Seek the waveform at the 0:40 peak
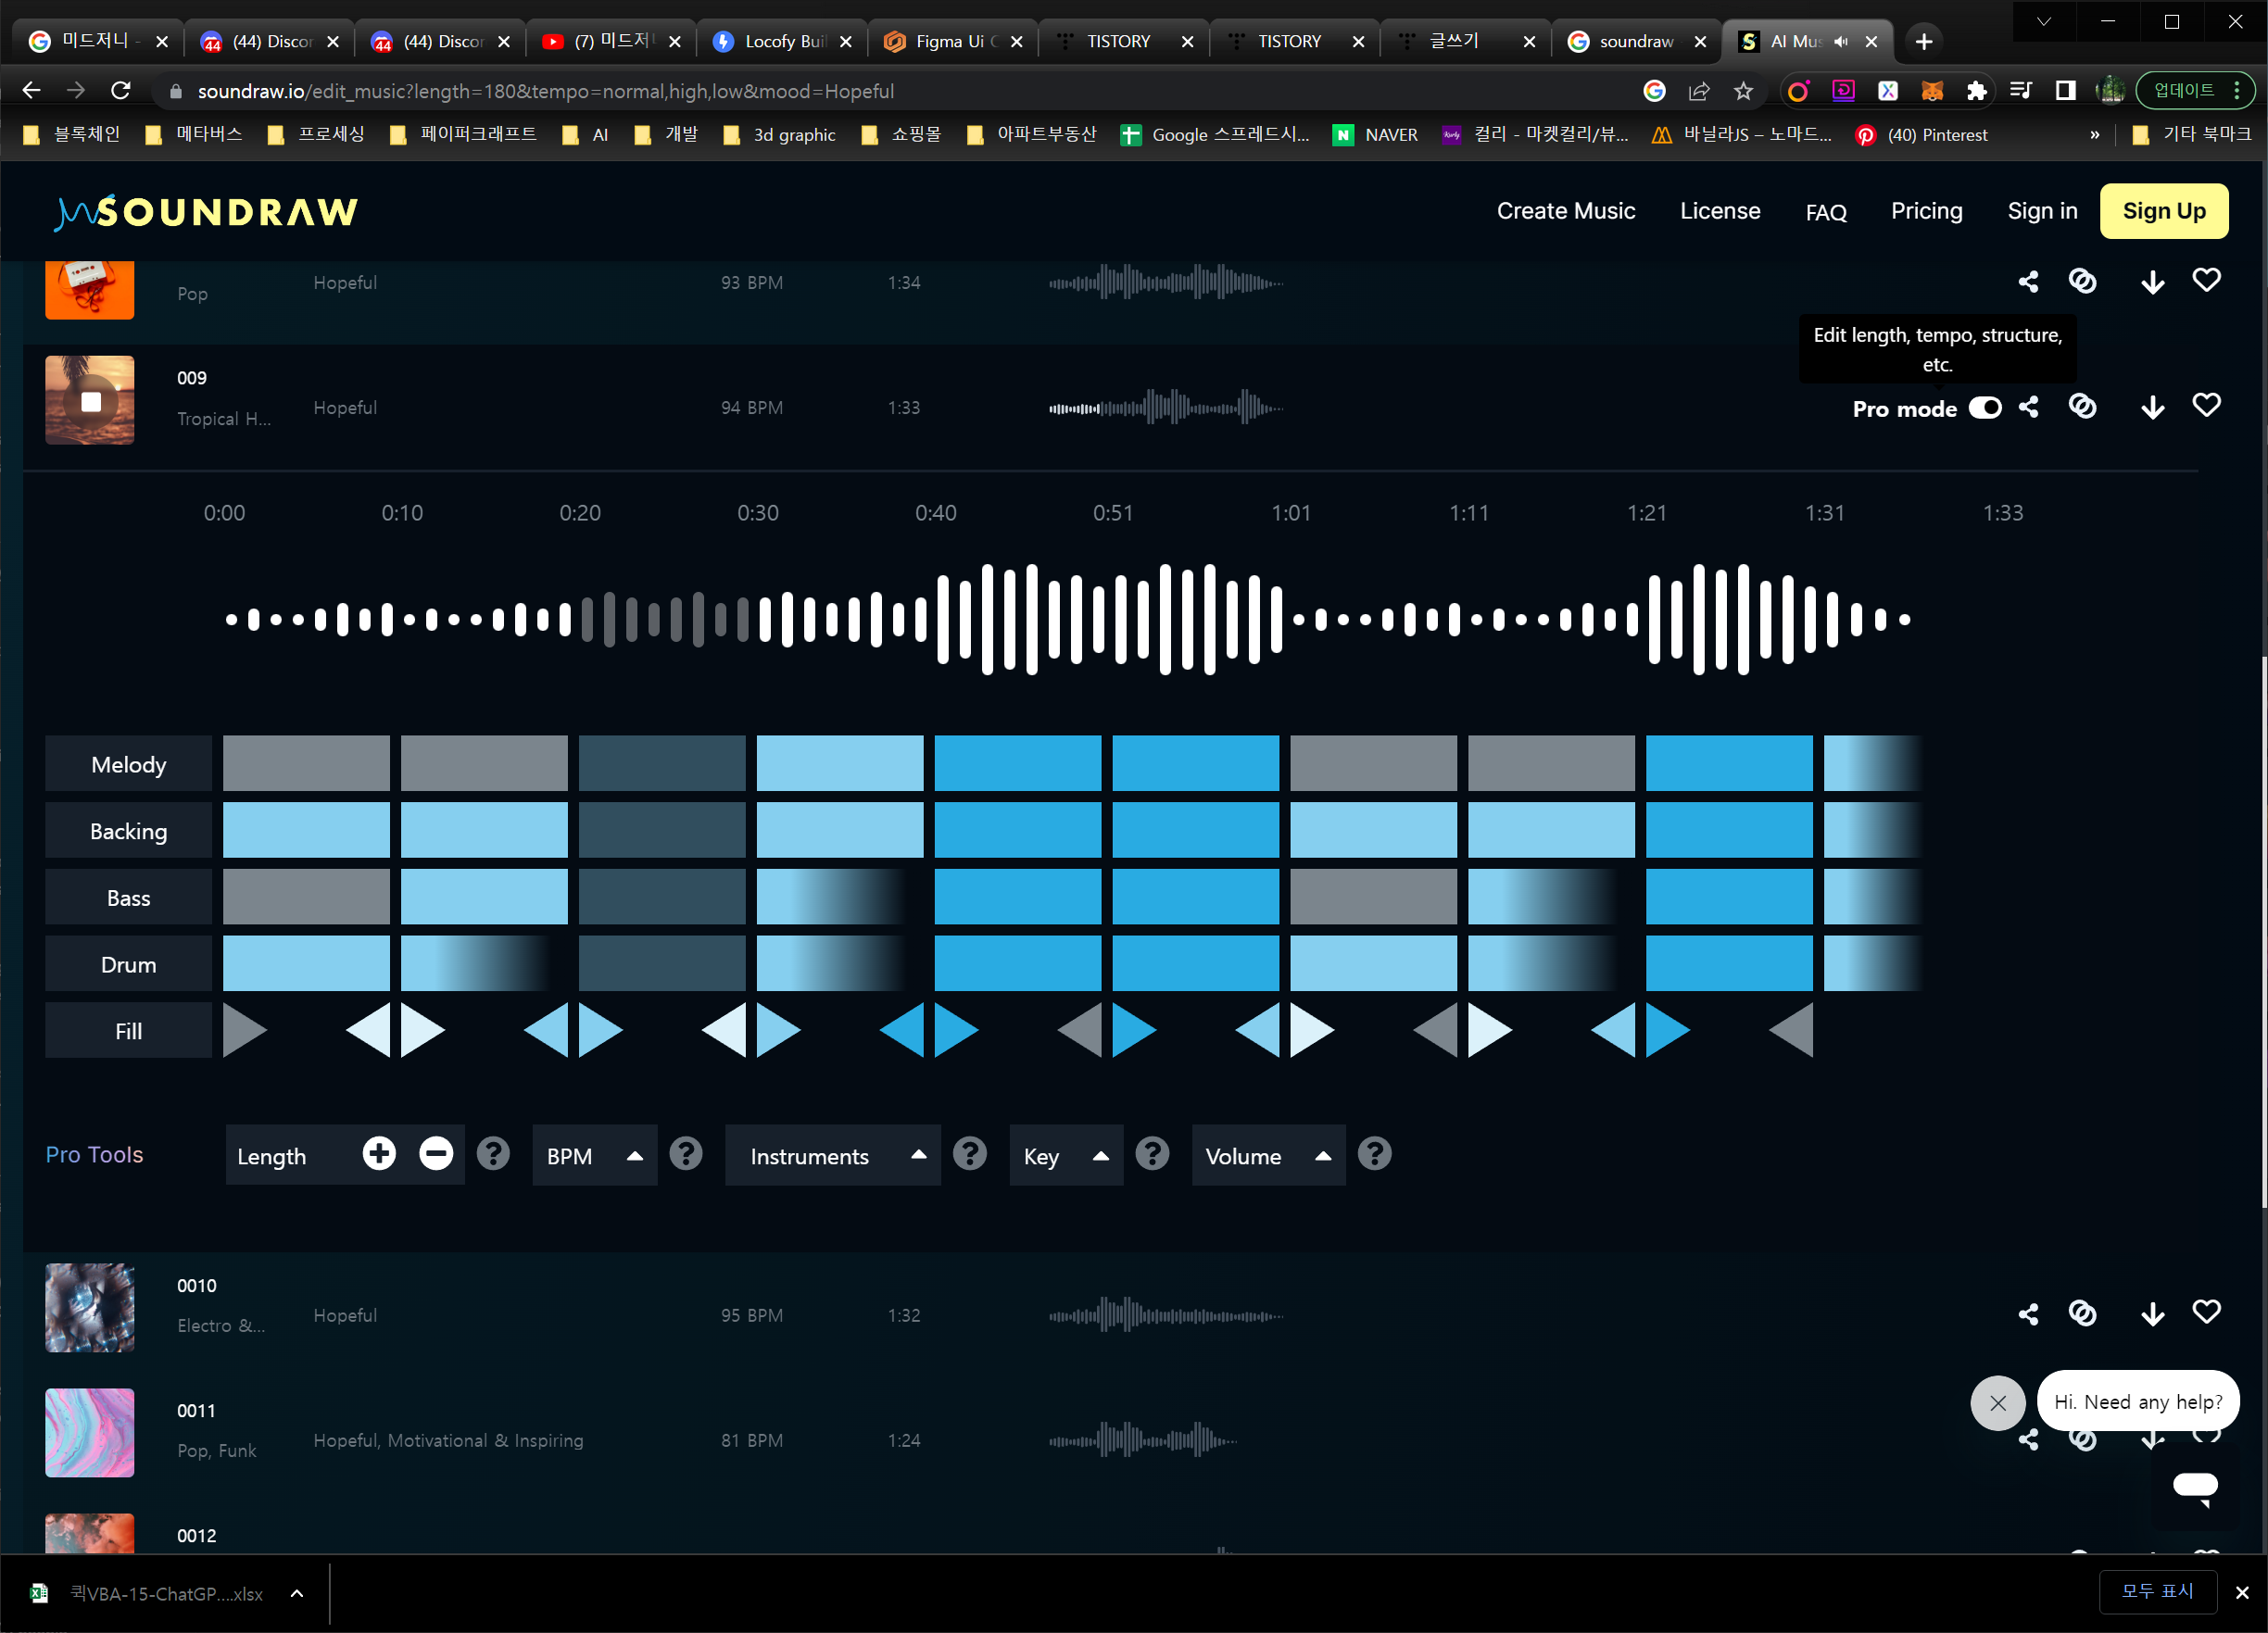 tap(942, 619)
